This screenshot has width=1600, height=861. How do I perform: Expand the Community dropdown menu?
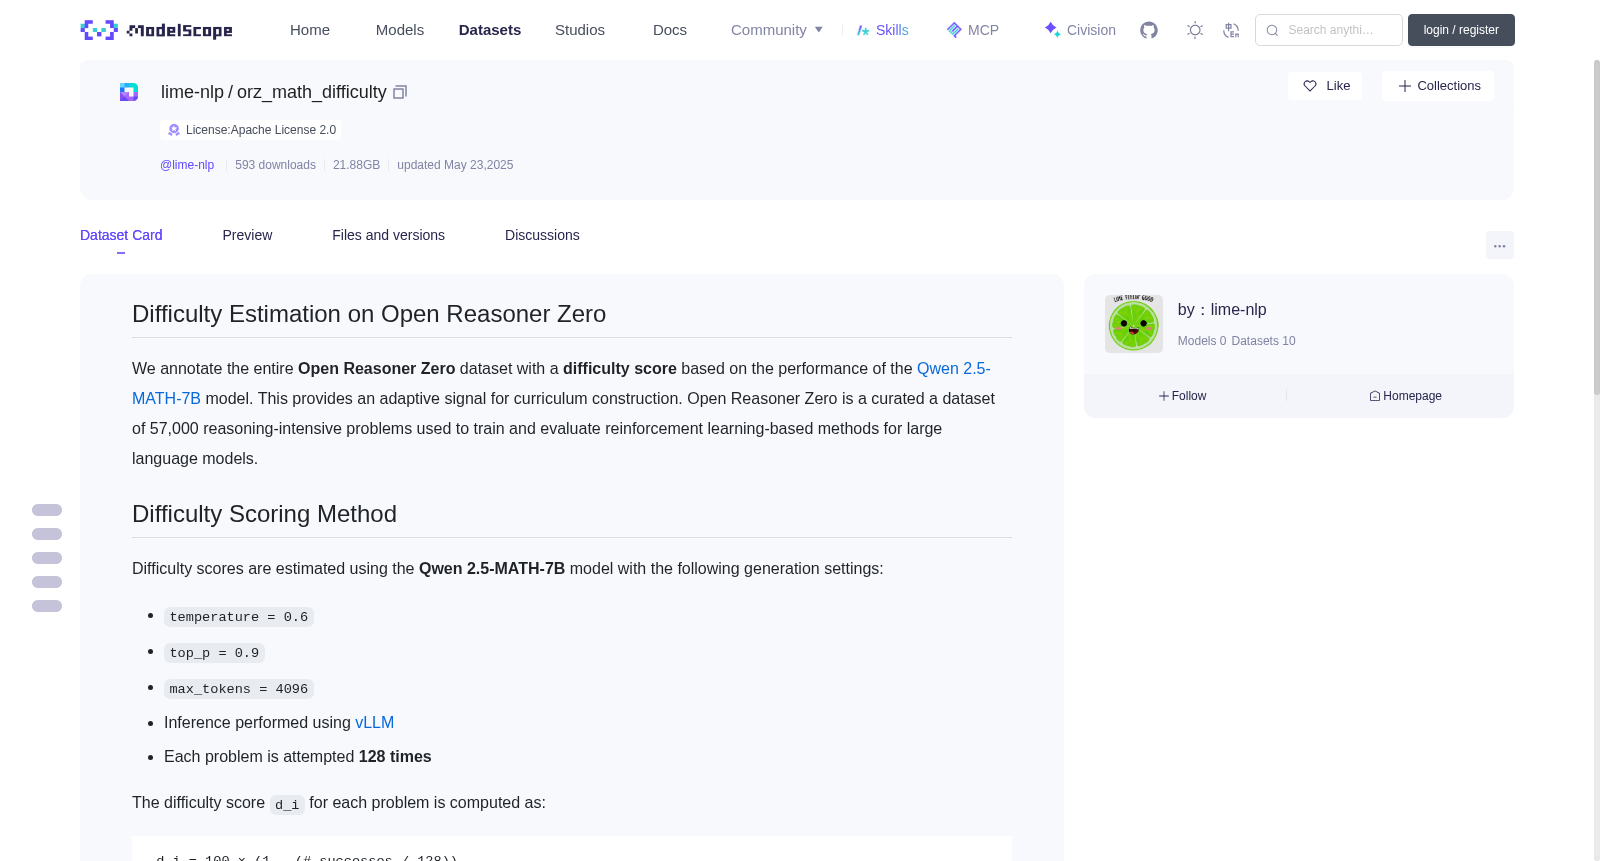tap(777, 30)
